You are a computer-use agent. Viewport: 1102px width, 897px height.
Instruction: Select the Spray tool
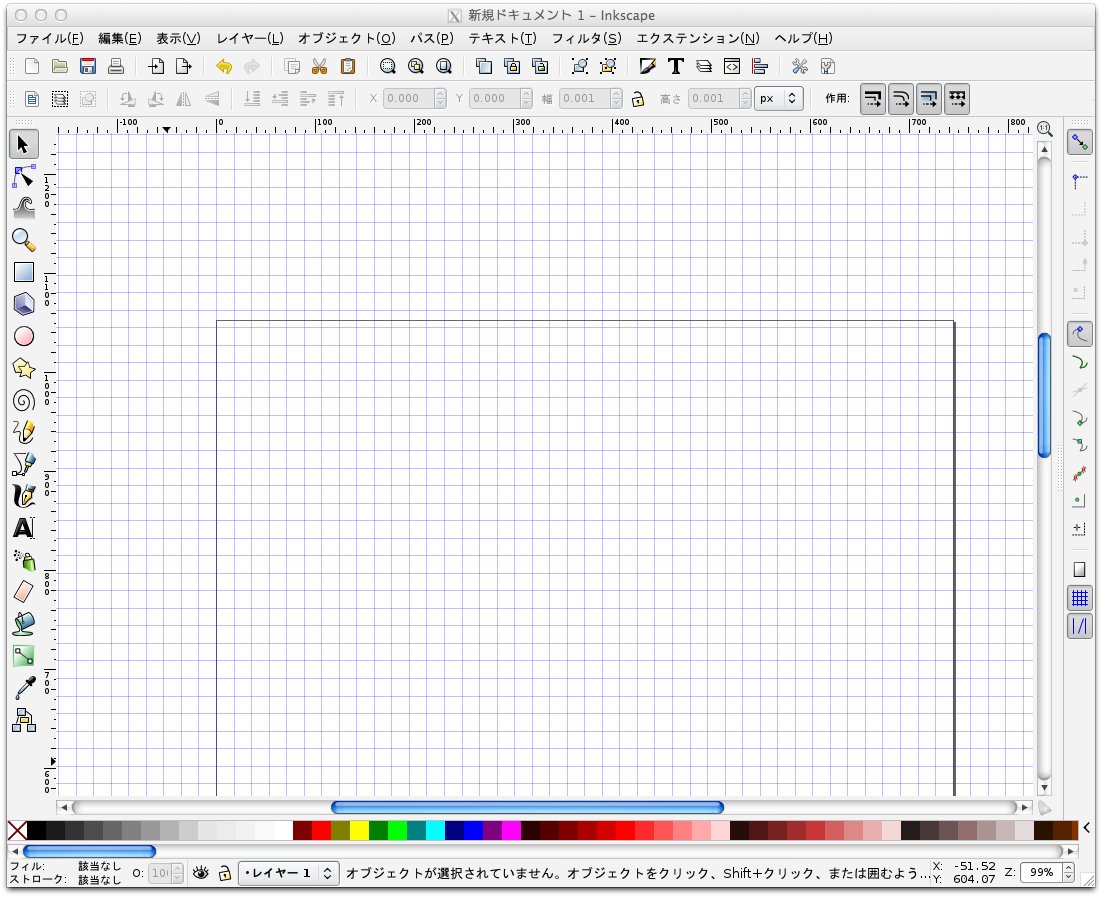pyautogui.click(x=24, y=560)
